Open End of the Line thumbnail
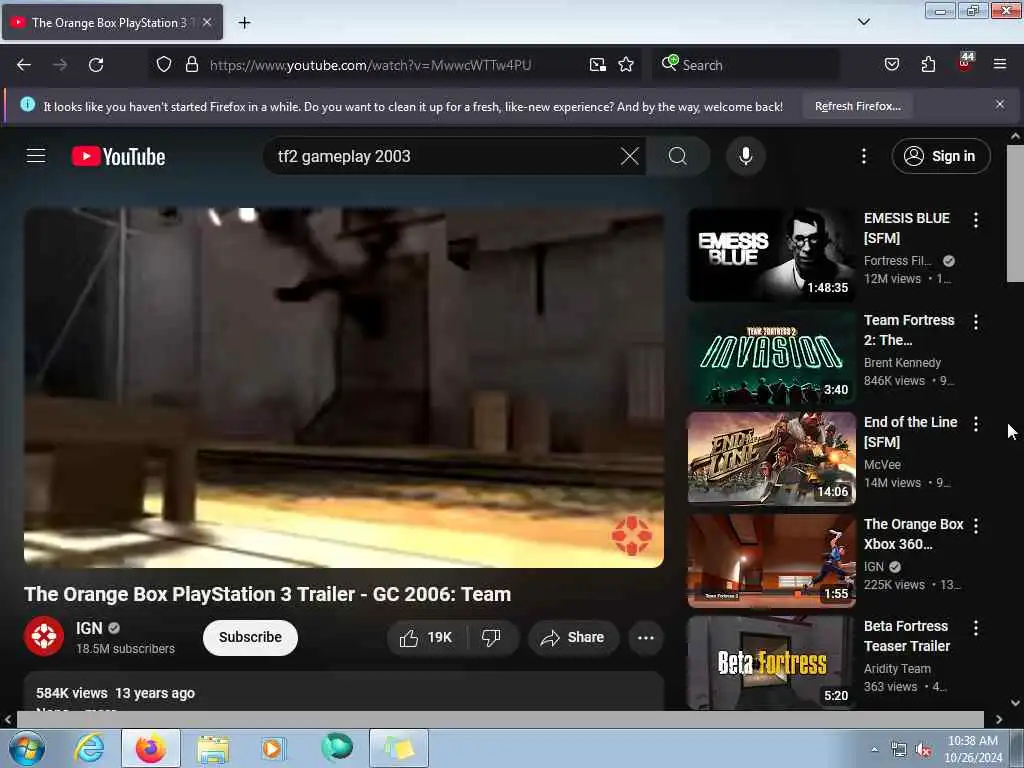This screenshot has width=1024, height=768. [x=771, y=458]
